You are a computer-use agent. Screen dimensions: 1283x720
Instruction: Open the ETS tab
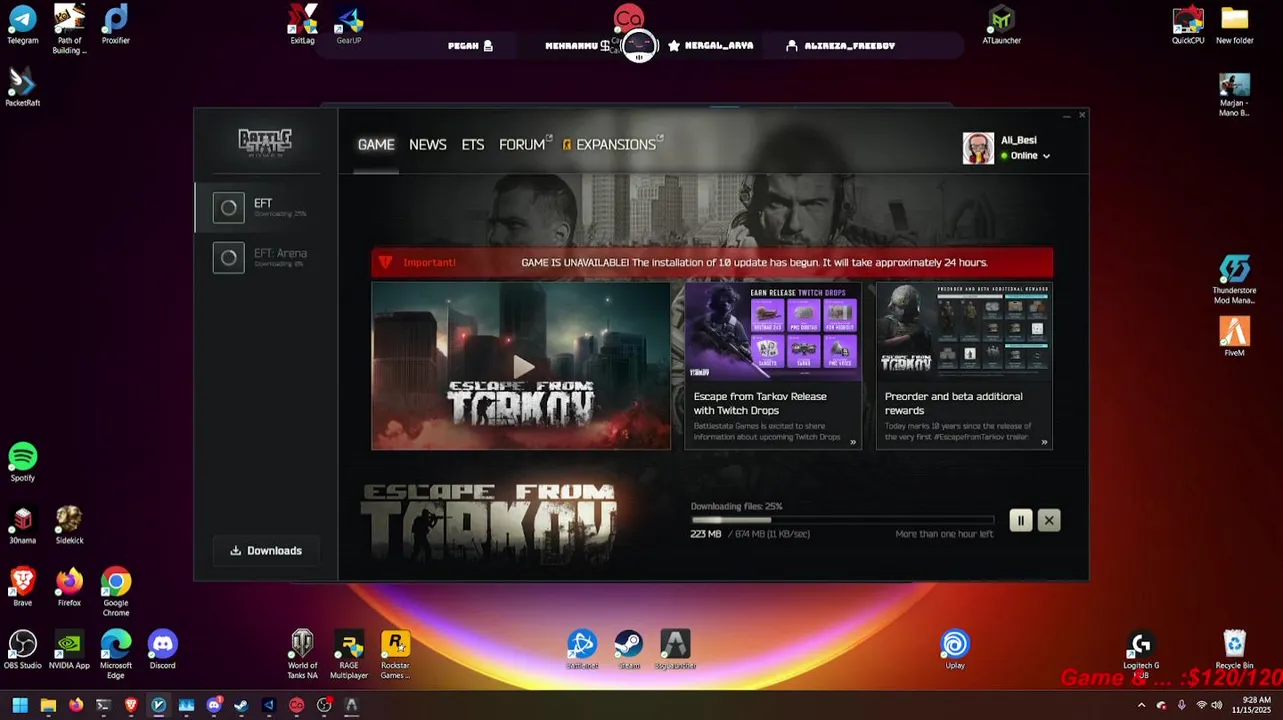pyautogui.click(x=473, y=145)
